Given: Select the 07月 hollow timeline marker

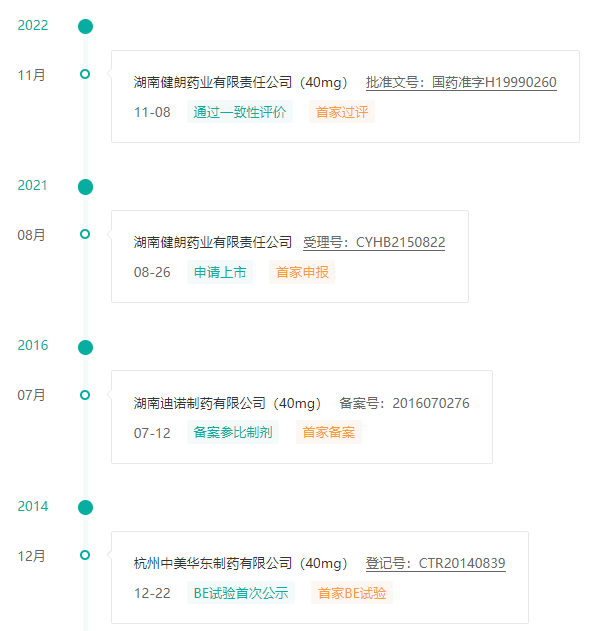Looking at the screenshot, I should [85, 395].
